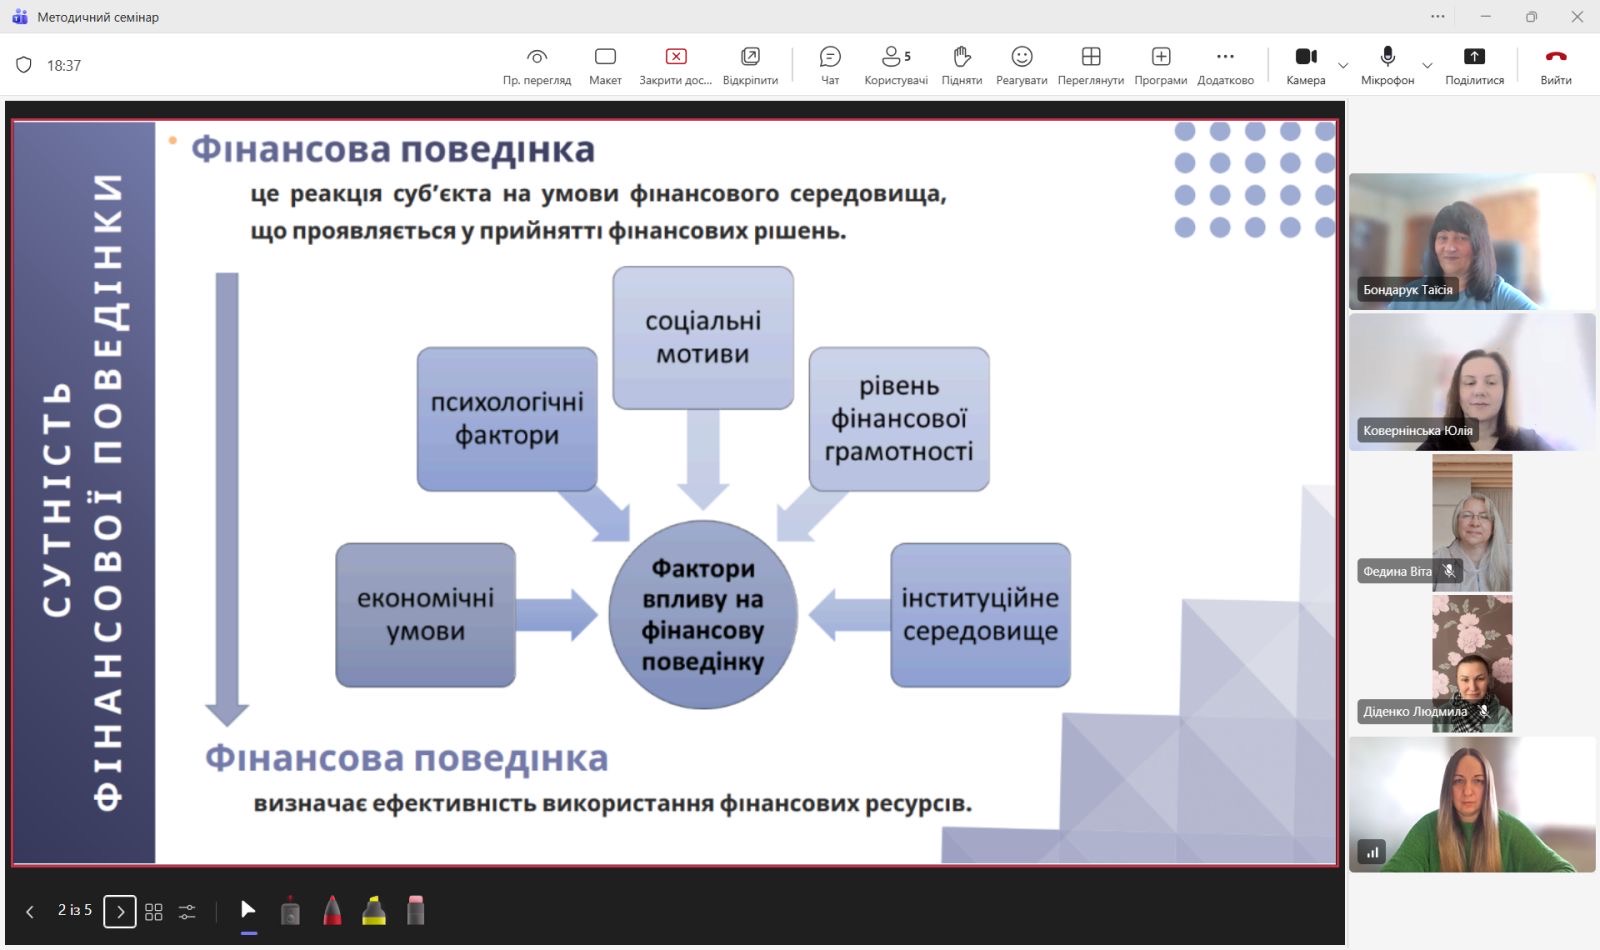Screen dimensions: 1600x950
Task: Select the eraser tool
Action: pos(416,911)
